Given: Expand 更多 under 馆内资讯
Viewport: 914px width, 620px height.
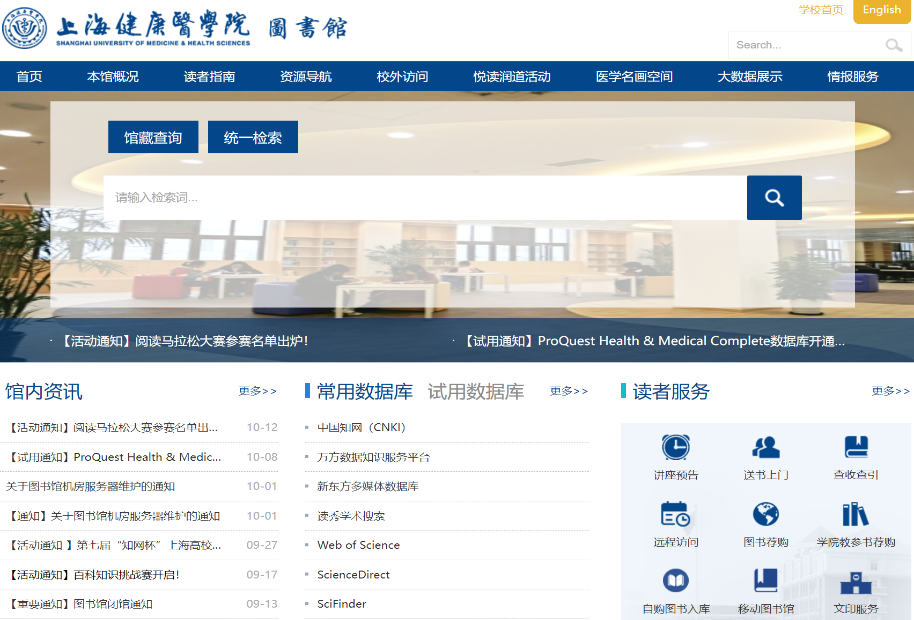Looking at the screenshot, I should tap(258, 391).
